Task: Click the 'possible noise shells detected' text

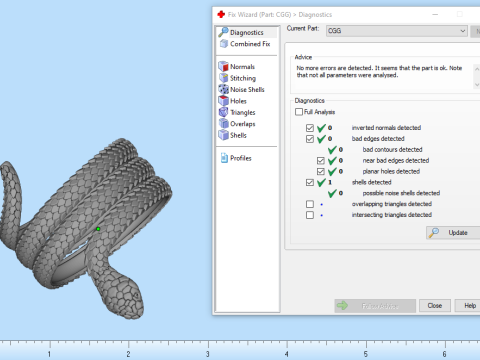Action: (x=401, y=193)
